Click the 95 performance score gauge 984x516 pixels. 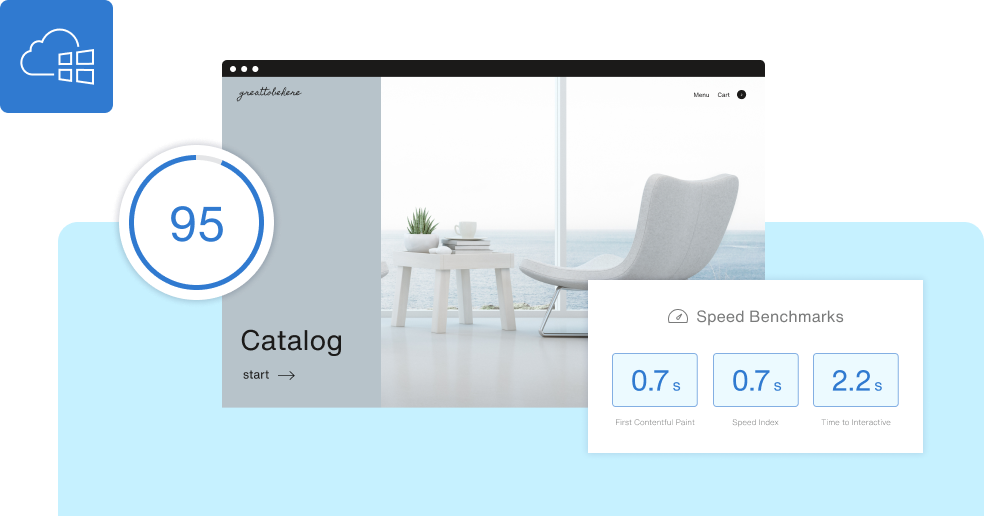(x=197, y=225)
